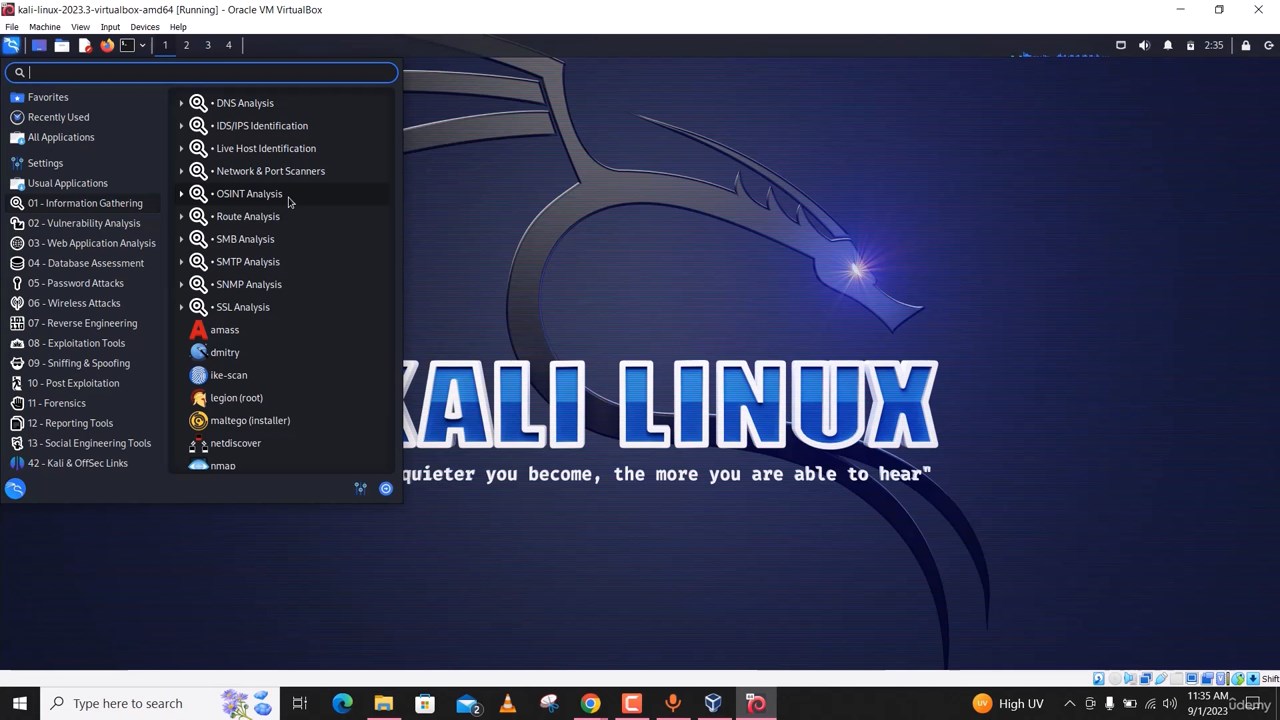Select 13 - Social Engineering Tools category
The image size is (1280, 720).
[85, 443]
